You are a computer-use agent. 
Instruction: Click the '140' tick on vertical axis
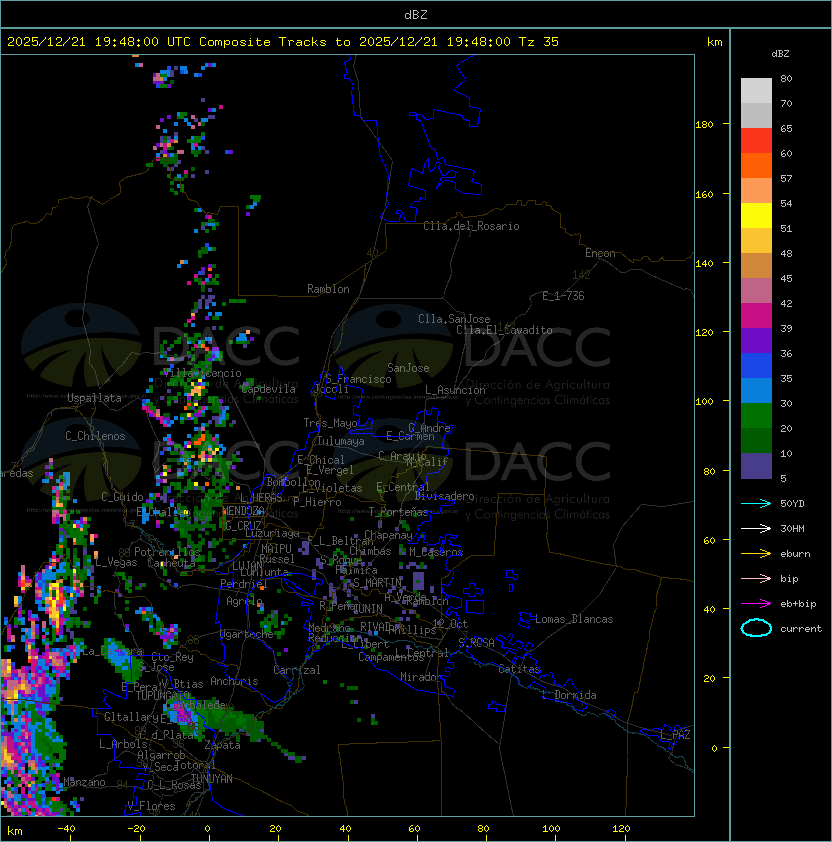704,263
